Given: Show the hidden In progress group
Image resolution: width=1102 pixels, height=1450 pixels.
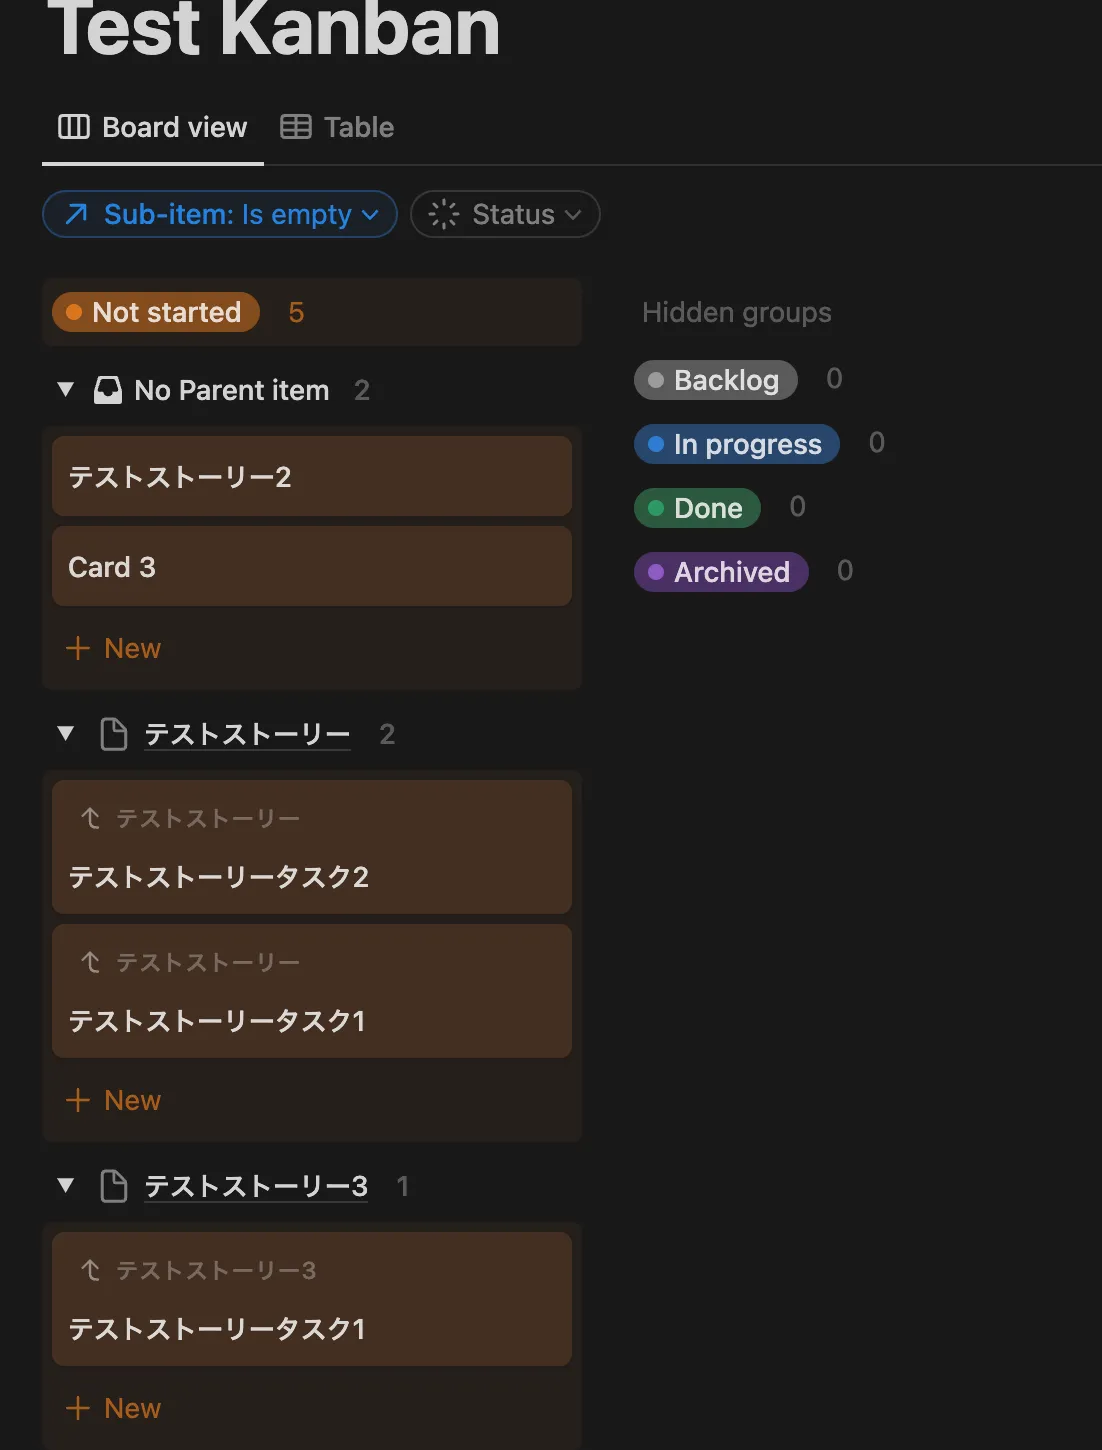Looking at the screenshot, I should pos(737,444).
